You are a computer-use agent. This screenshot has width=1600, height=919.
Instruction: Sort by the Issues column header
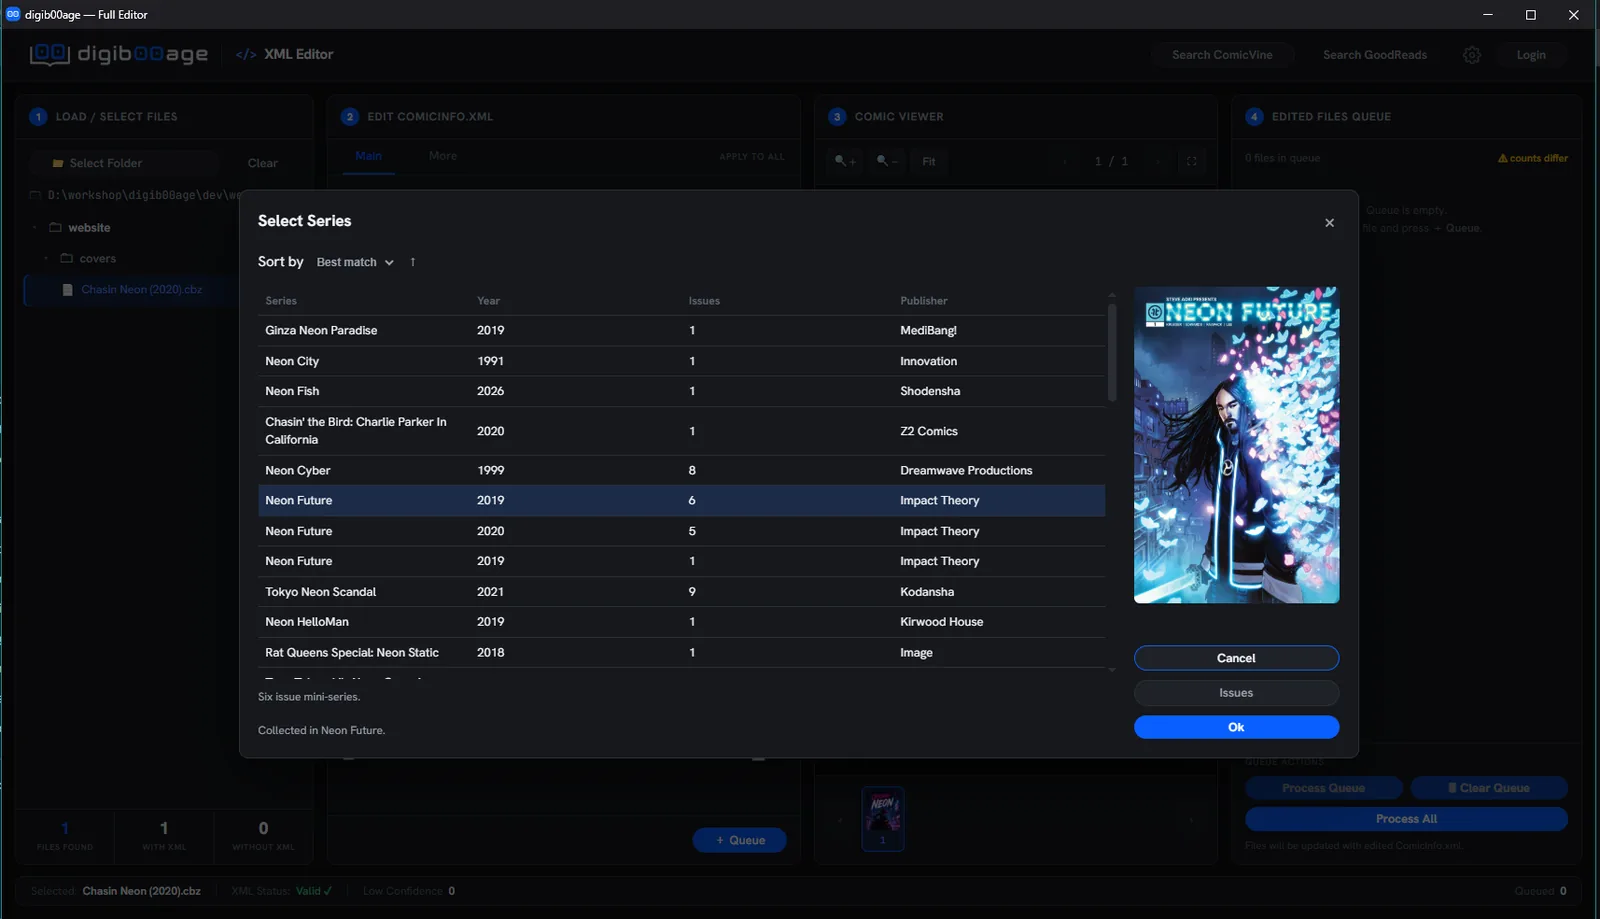click(x=704, y=301)
